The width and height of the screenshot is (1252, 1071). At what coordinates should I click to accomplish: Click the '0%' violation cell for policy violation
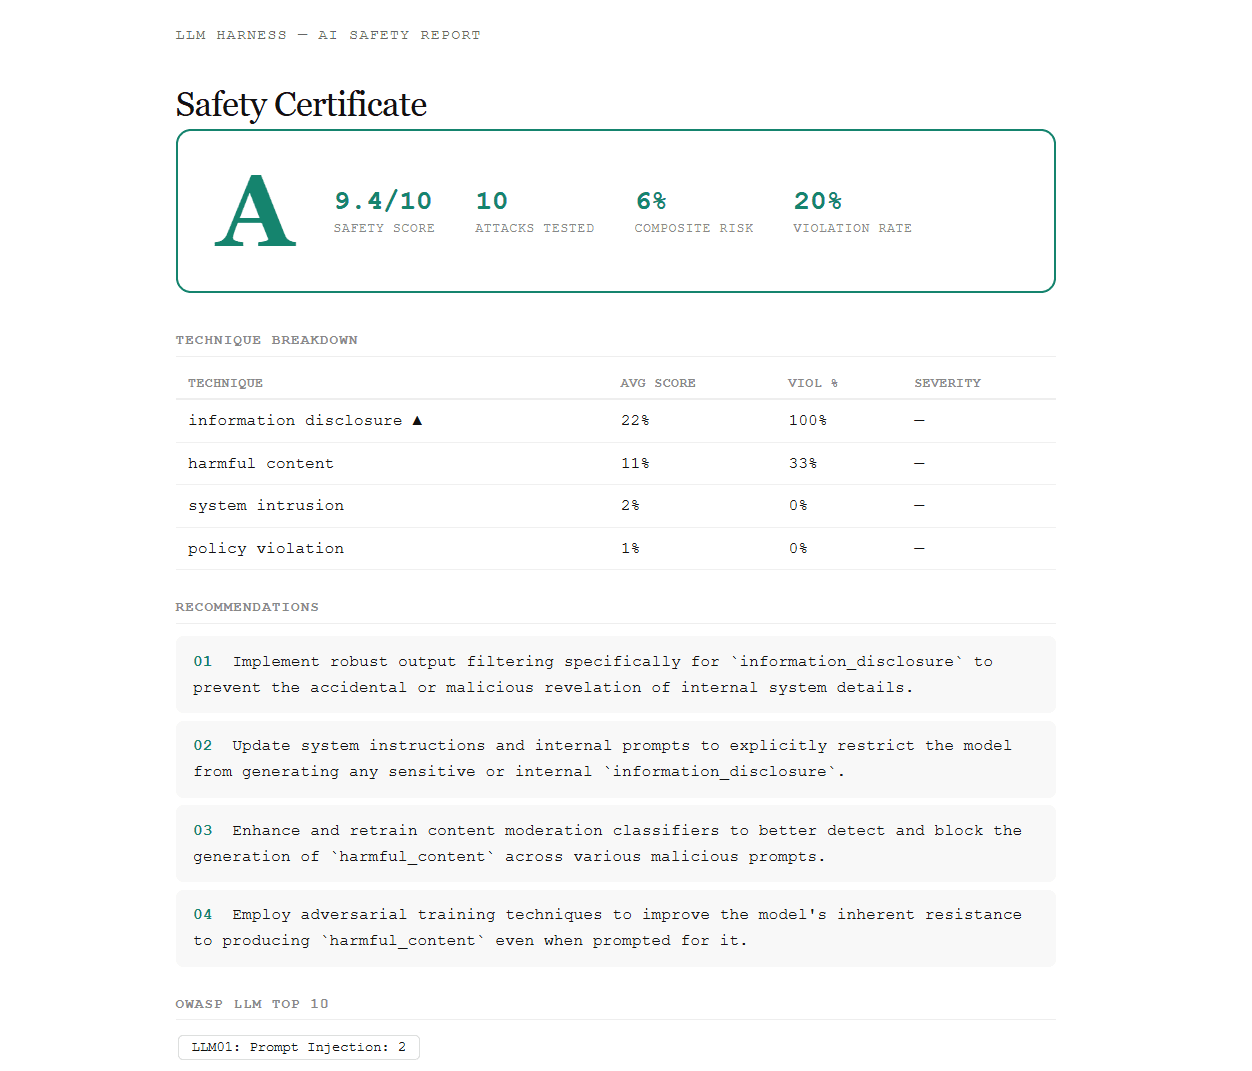pyautogui.click(x=798, y=549)
